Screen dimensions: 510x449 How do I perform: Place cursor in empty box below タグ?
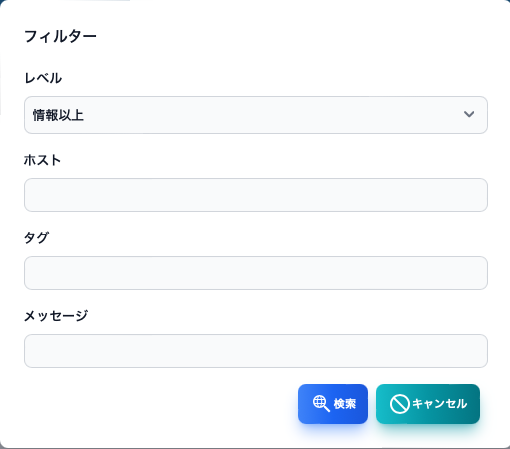(x=256, y=273)
